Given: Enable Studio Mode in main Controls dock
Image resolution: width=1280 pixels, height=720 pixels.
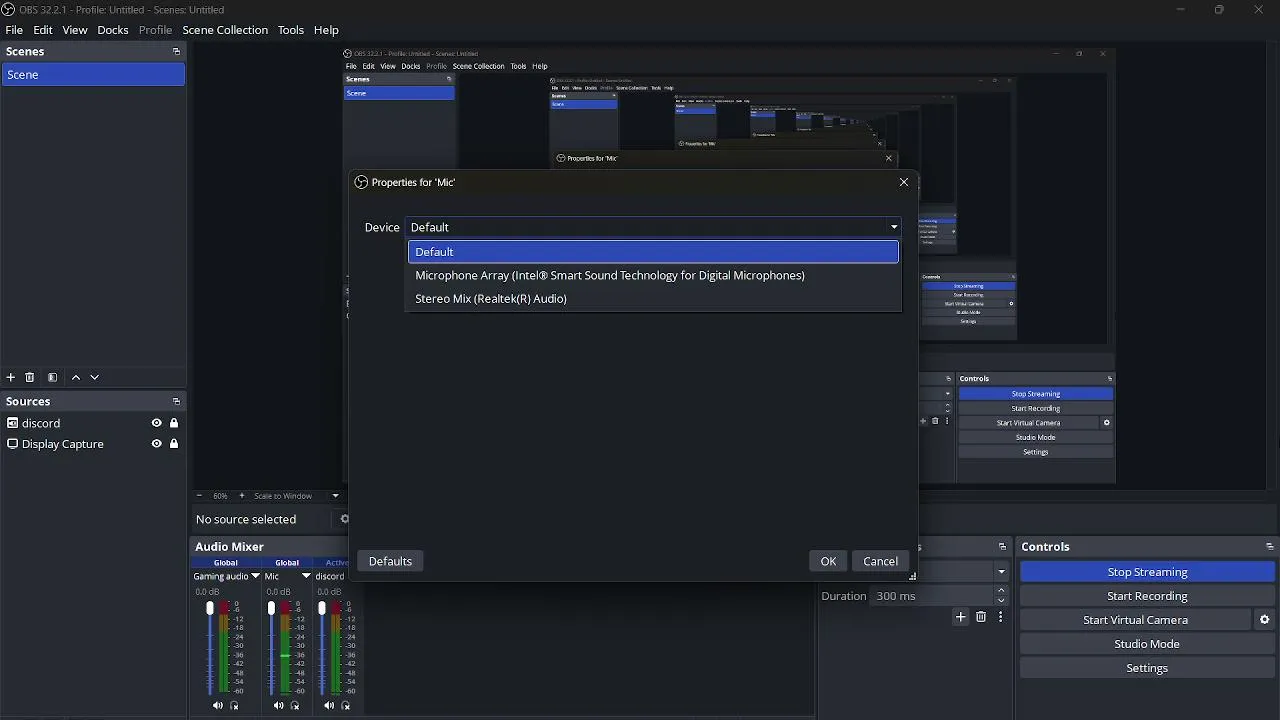Looking at the screenshot, I should click(x=1147, y=644).
